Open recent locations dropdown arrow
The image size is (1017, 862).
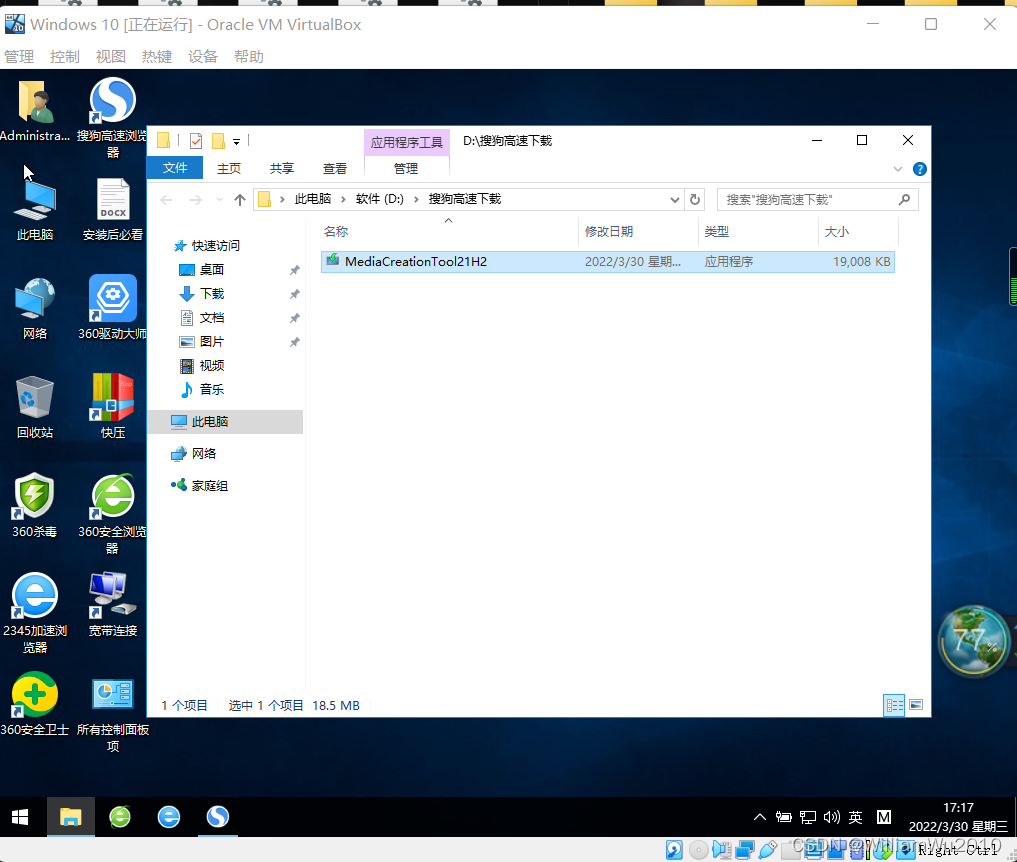219,200
